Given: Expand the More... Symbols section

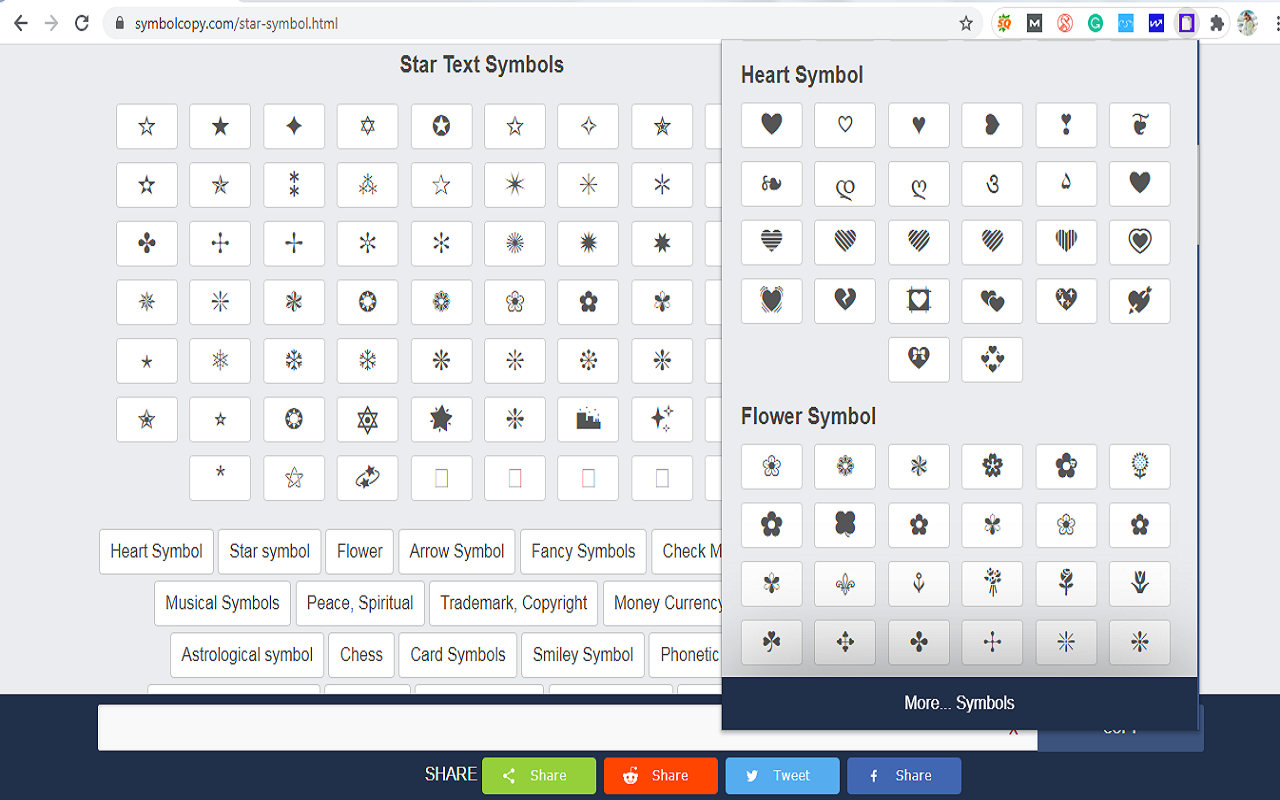Looking at the screenshot, I should tap(959, 702).
